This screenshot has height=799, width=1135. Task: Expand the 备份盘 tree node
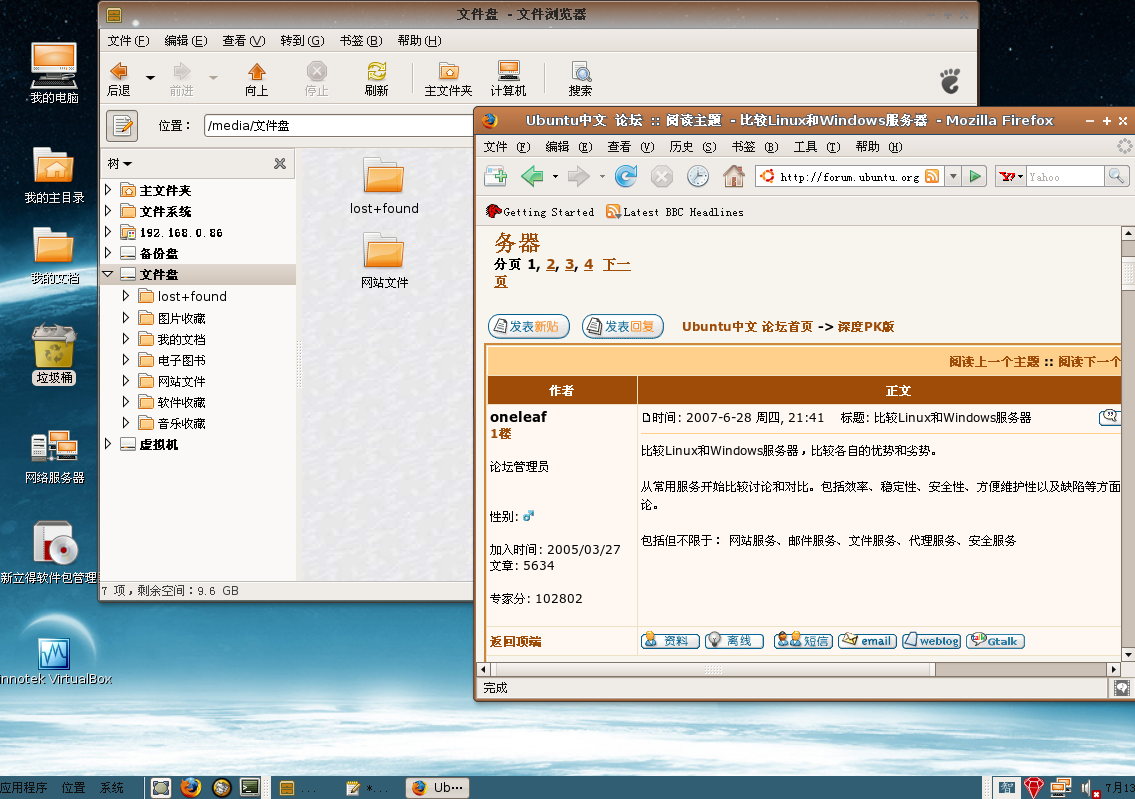[108, 253]
